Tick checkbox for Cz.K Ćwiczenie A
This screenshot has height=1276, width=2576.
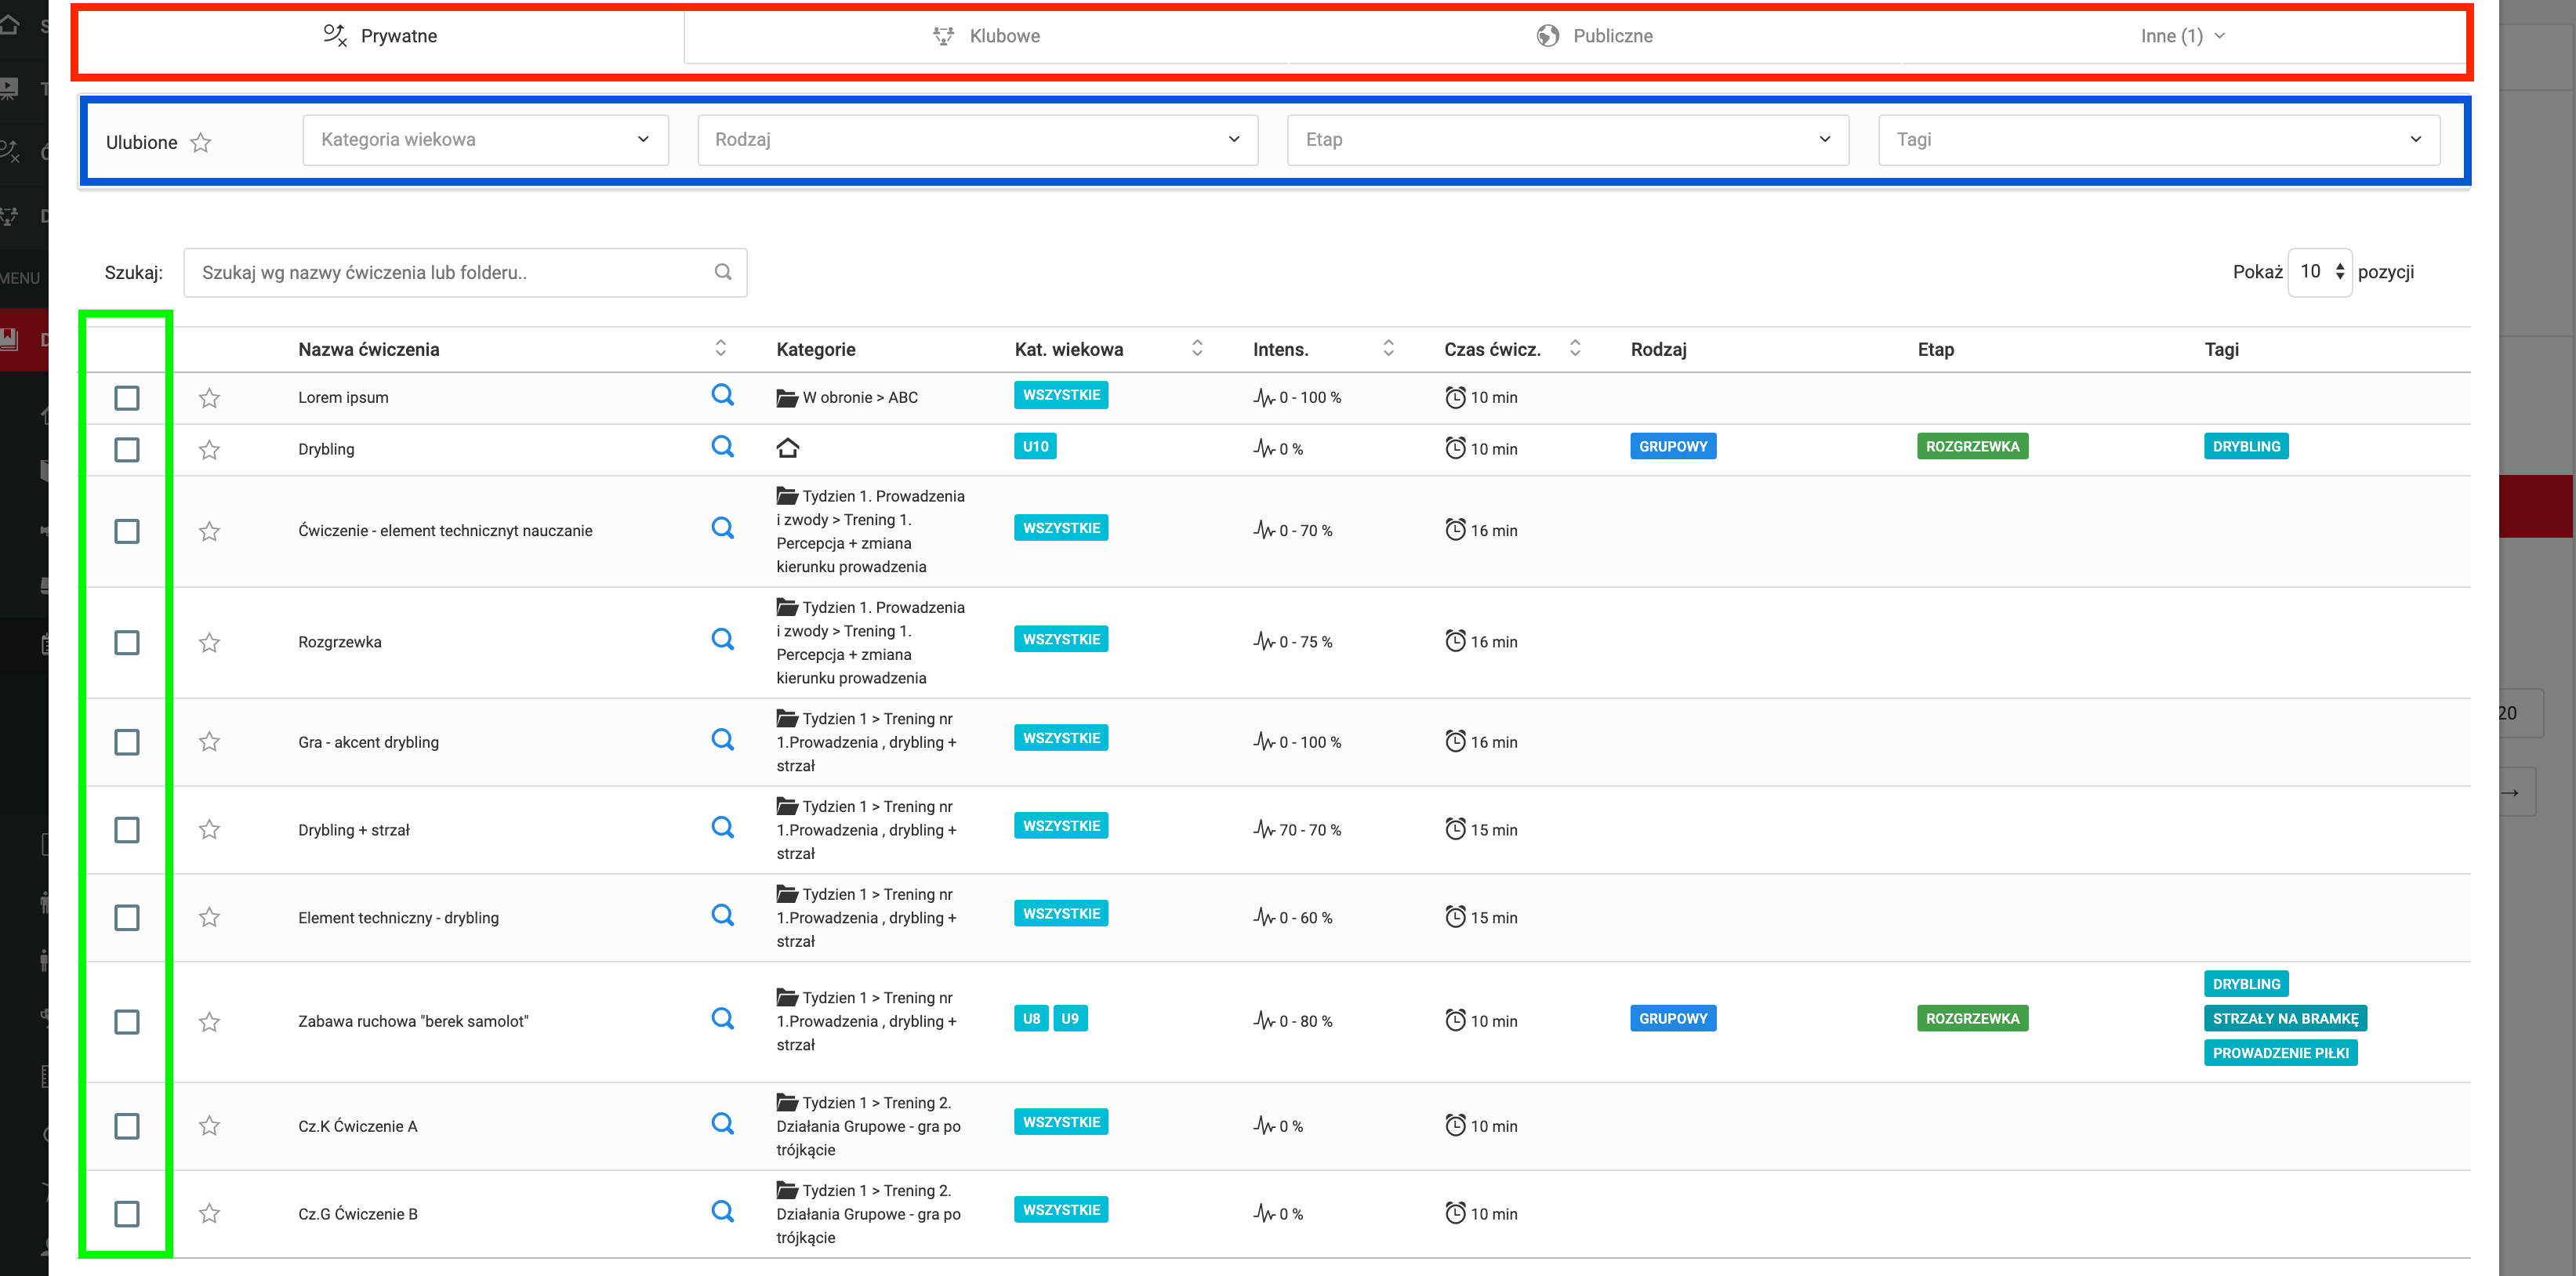(127, 1126)
